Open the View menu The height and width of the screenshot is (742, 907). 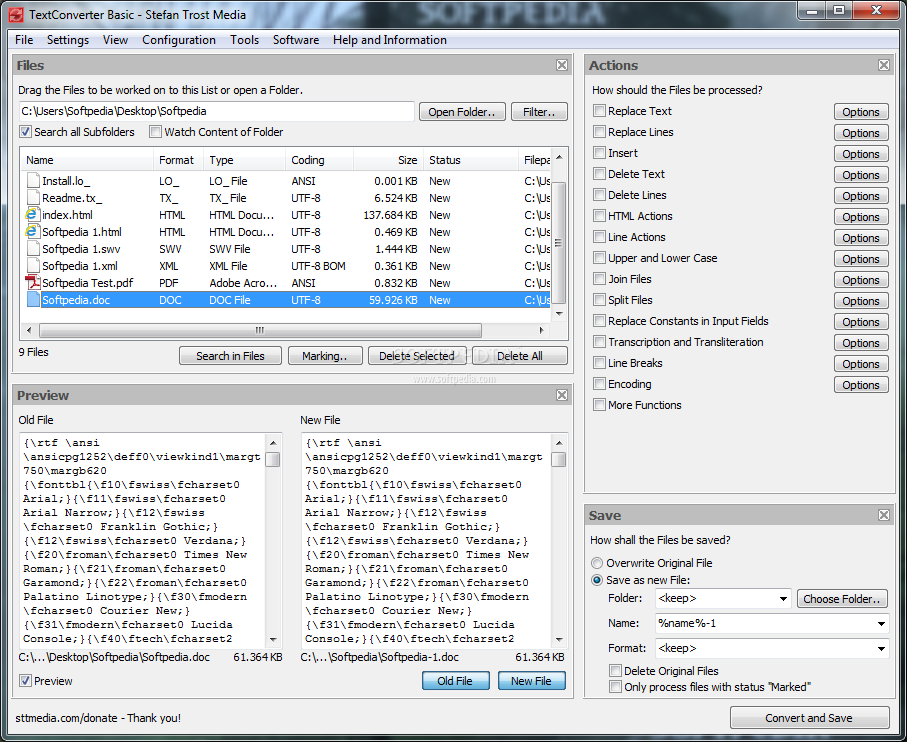tap(115, 40)
